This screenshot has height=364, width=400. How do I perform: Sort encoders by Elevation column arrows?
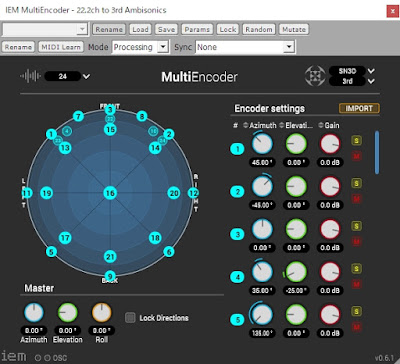[282, 125]
